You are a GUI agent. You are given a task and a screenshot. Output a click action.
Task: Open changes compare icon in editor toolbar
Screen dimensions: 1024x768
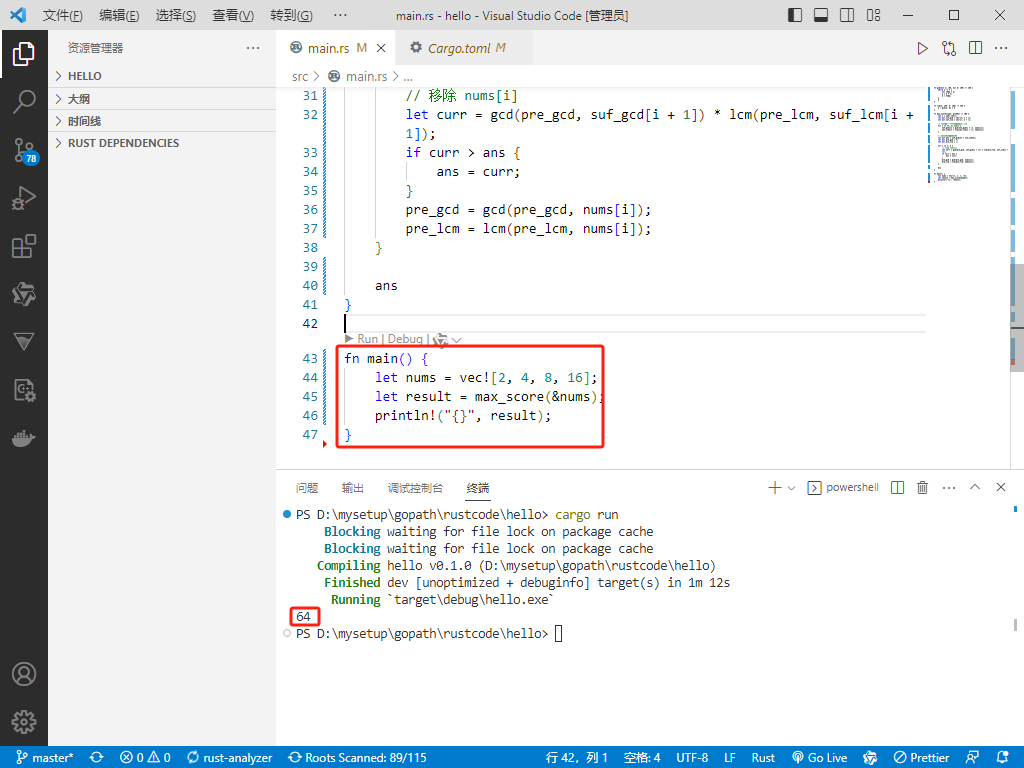(x=949, y=48)
